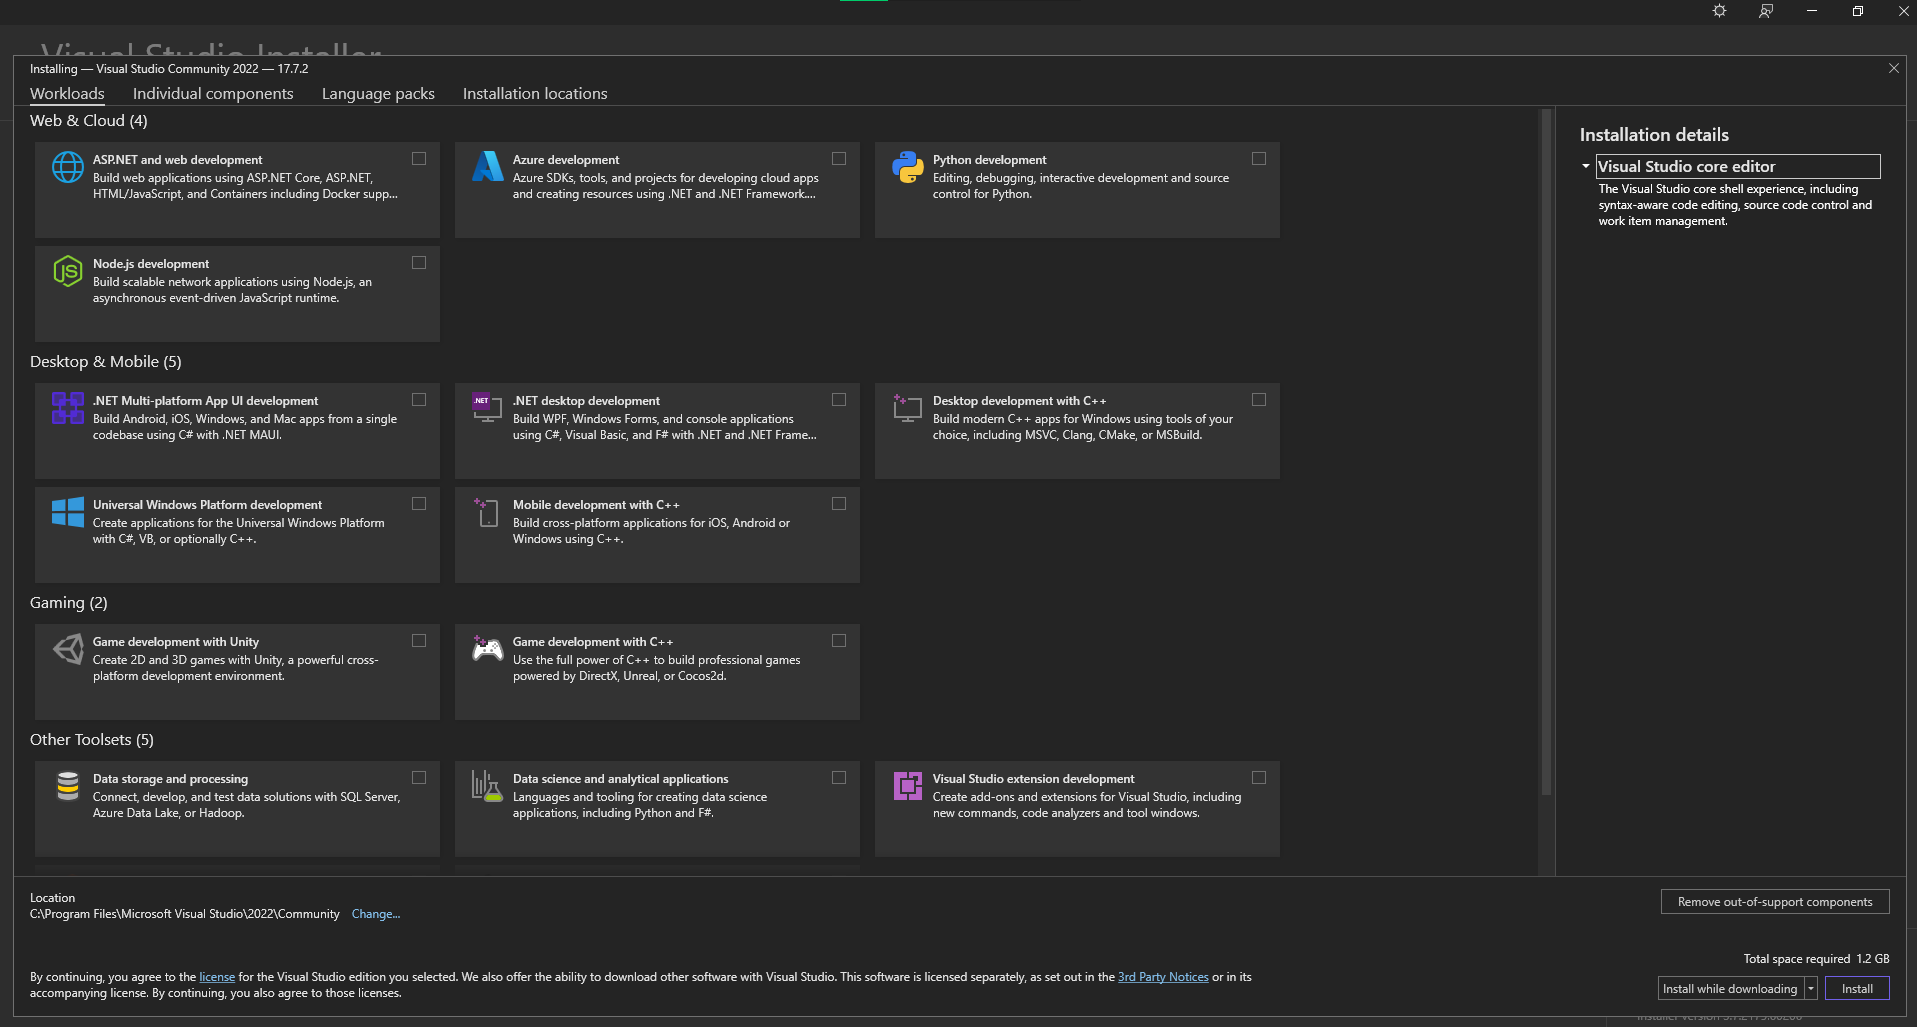Image resolution: width=1917 pixels, height=1027 pixels.
Task: Check Game development with Unity workload
Action: (419, 641)
